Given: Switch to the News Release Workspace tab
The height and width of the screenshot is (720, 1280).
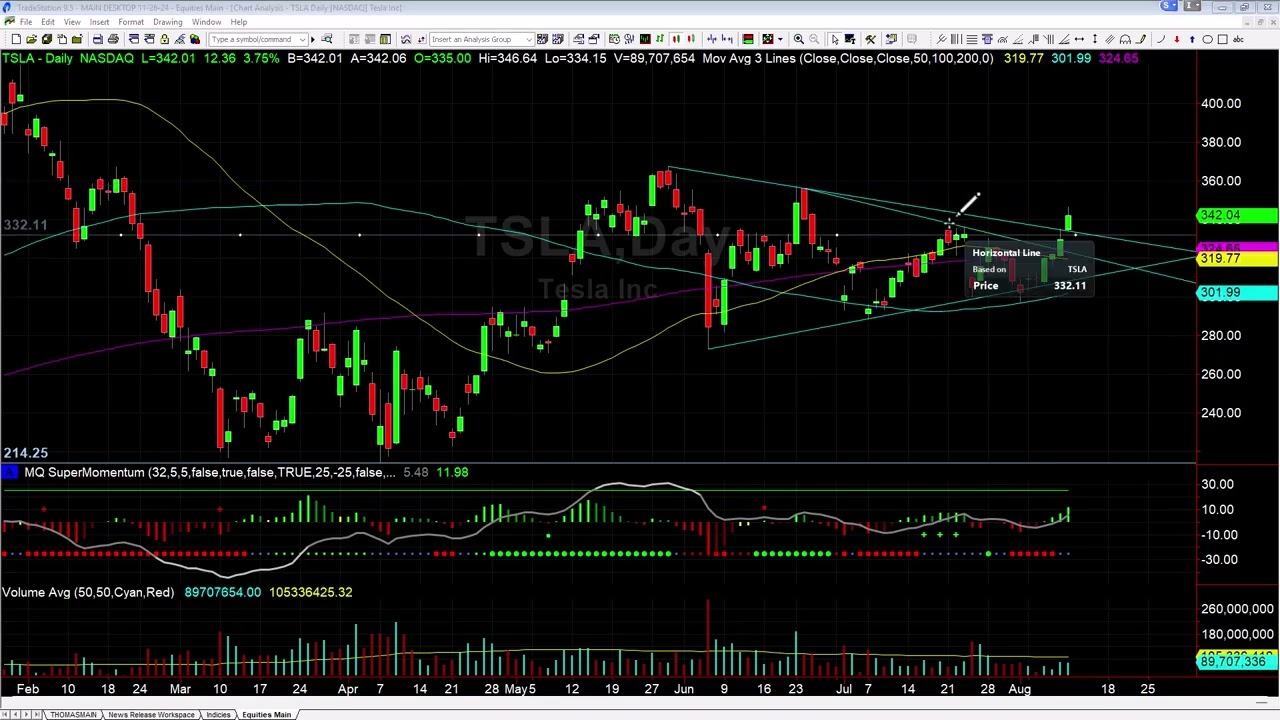Looking at the screenshot, I should tap(151, 714).
